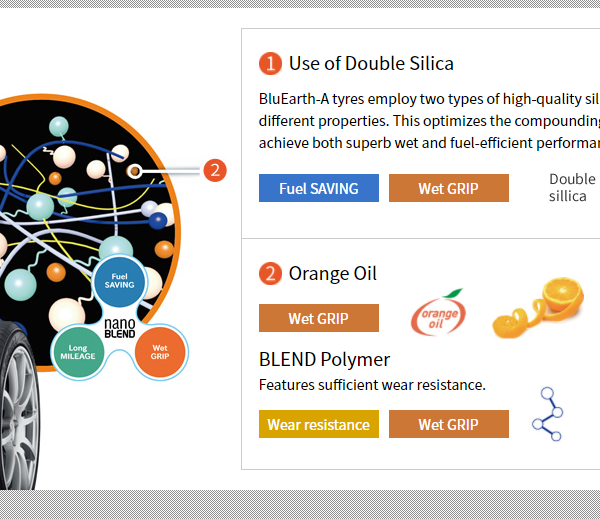Click the BLEND Polymer heading

pos(324,359)
